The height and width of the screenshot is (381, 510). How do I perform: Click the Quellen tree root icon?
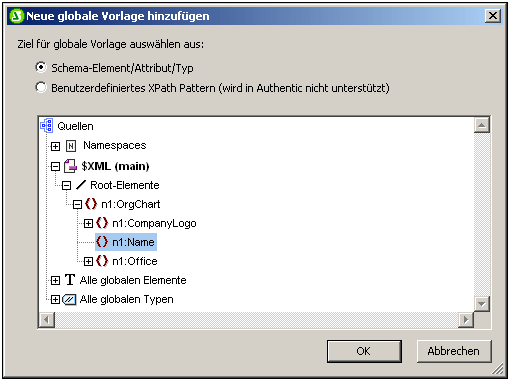[47, 126]
